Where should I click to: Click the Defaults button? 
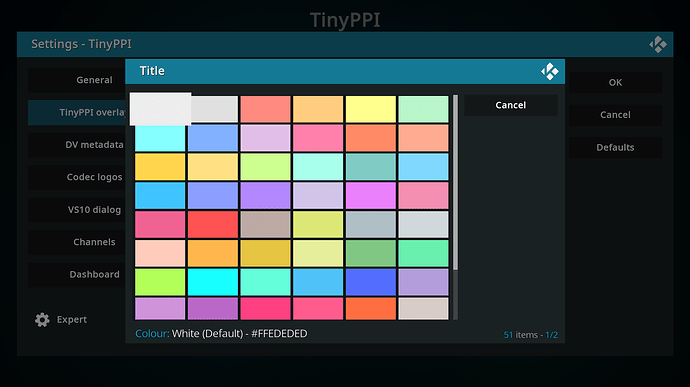pos(615,147)
